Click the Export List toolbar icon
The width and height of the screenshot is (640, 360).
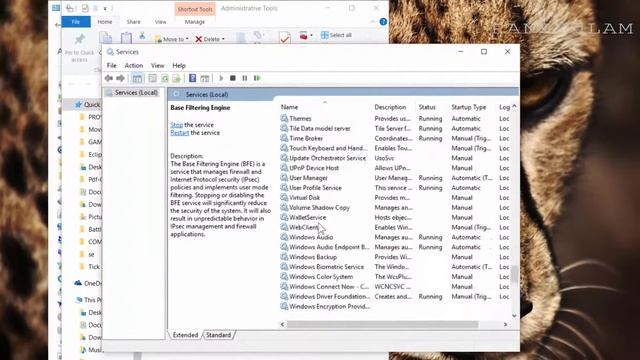pos(176,78)
